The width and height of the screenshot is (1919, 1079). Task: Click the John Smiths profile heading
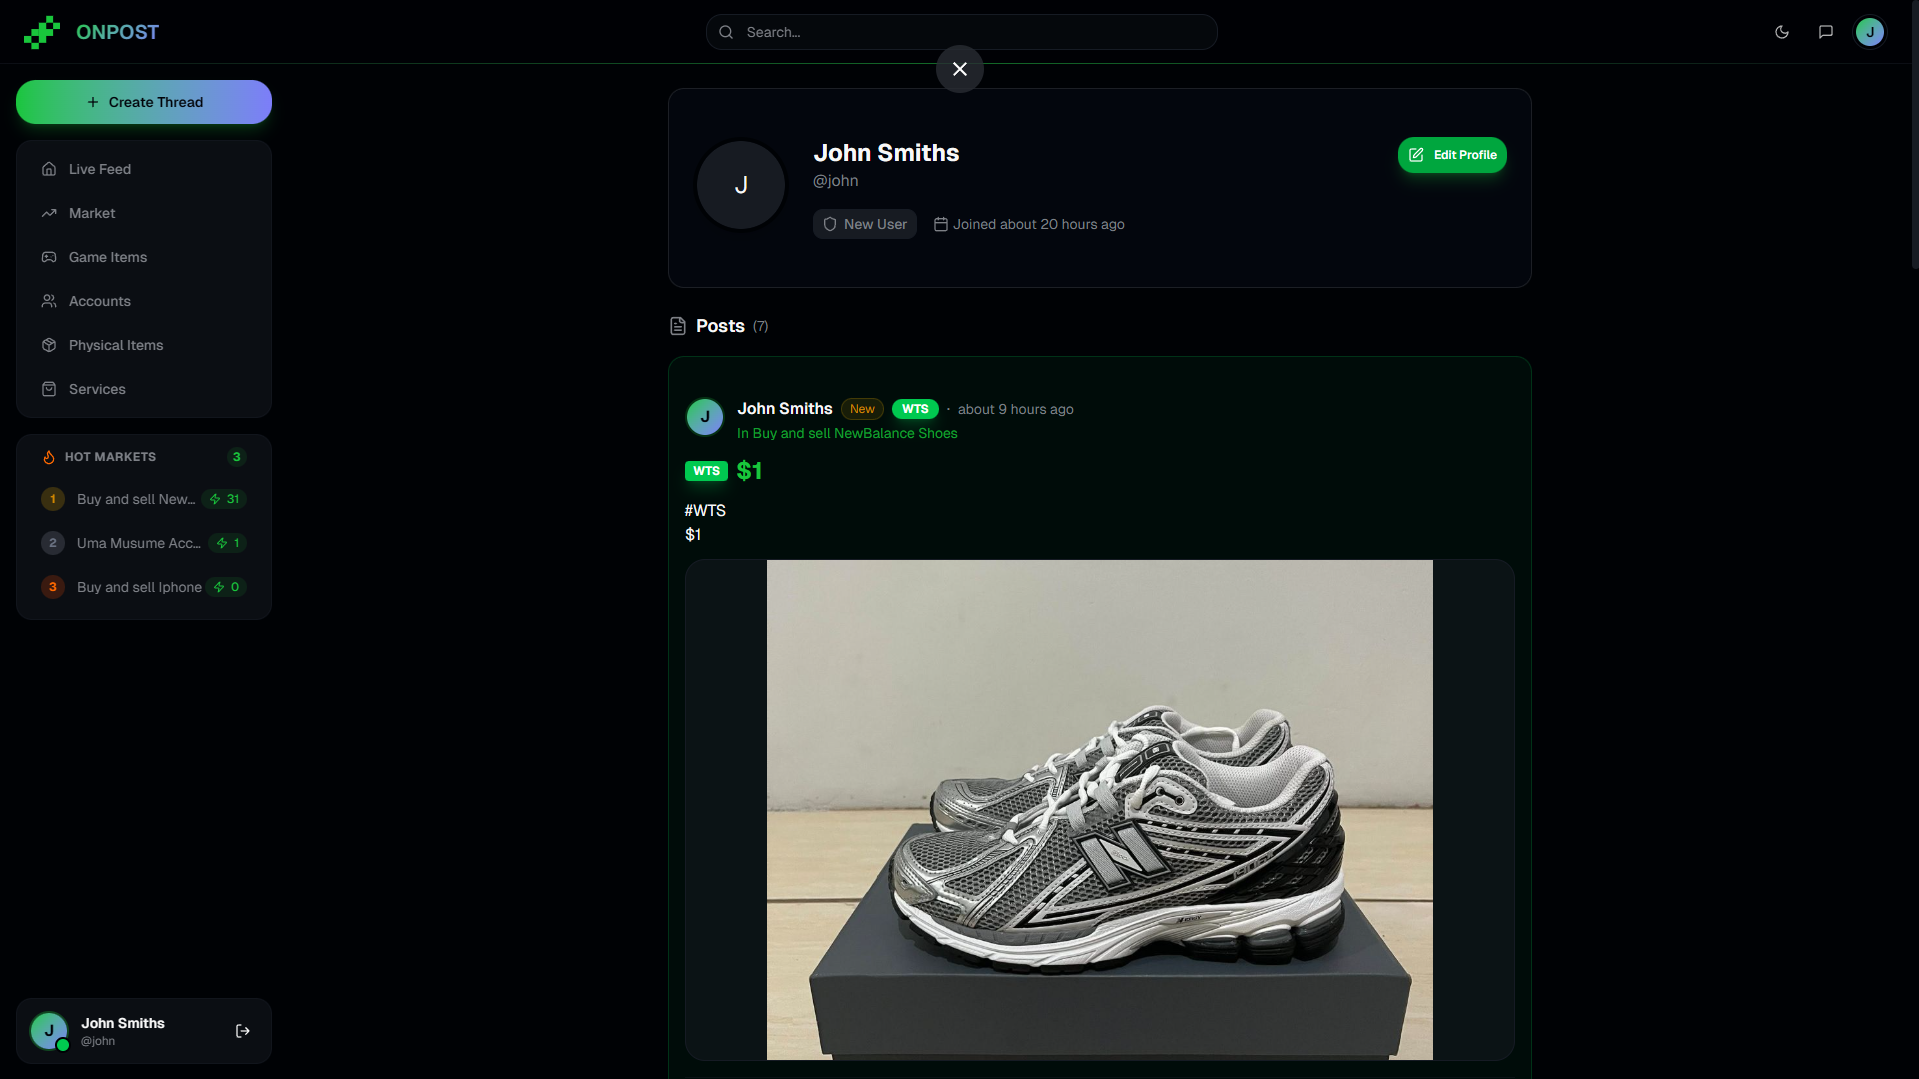pyautogui.click(x=886, y=153)
